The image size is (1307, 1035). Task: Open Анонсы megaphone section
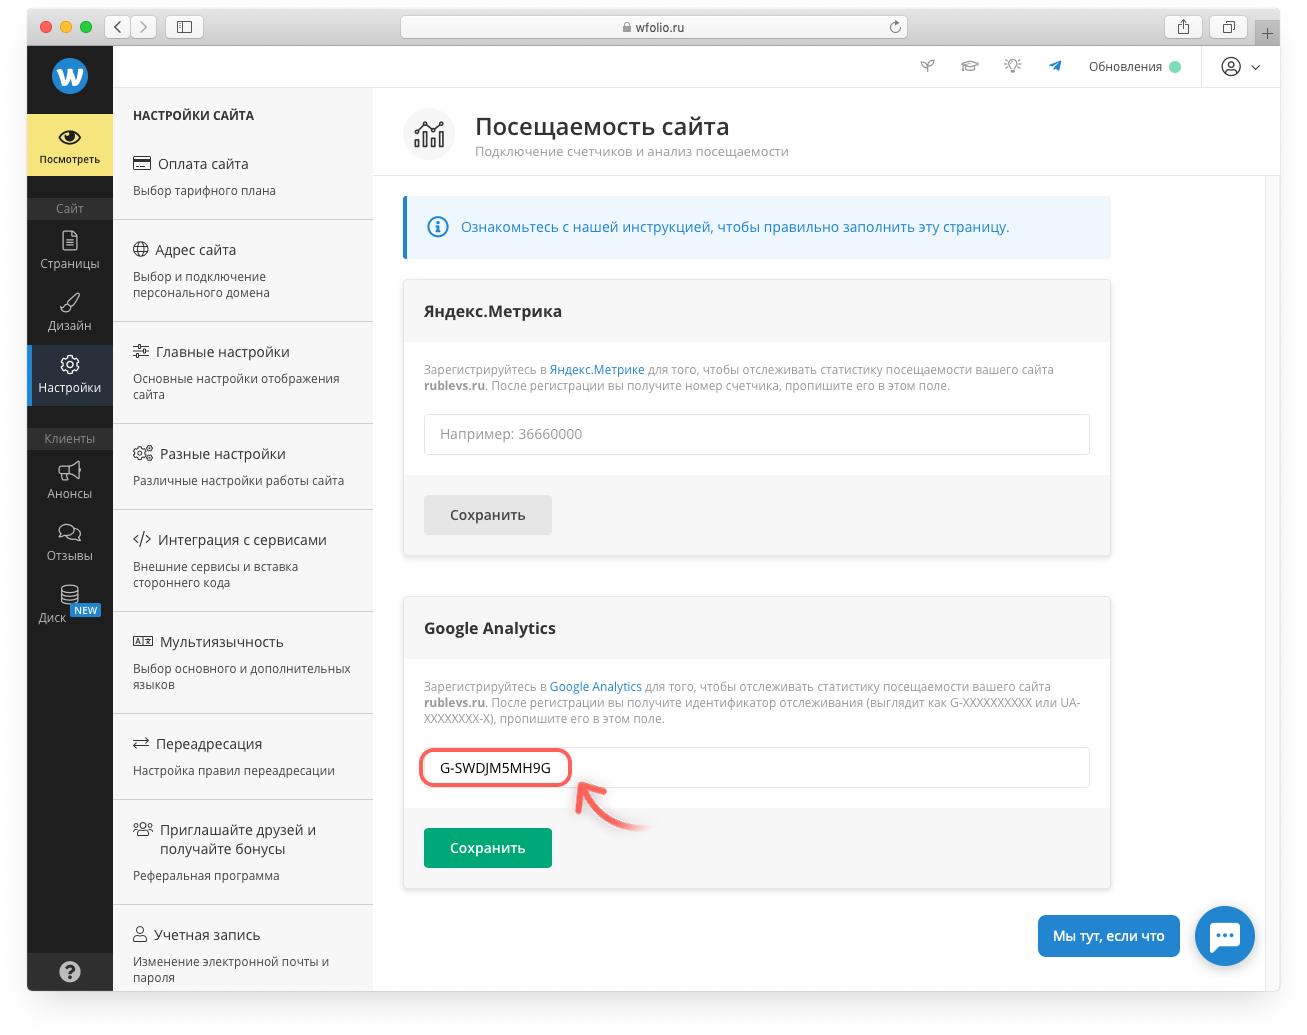pos(70,480)
